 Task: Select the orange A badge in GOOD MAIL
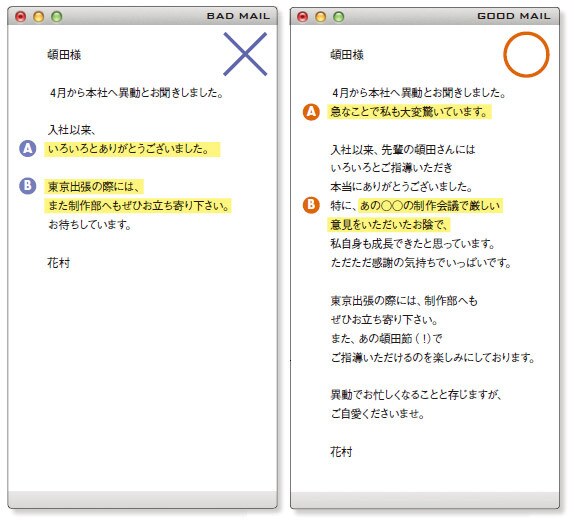tap(311, 111)
